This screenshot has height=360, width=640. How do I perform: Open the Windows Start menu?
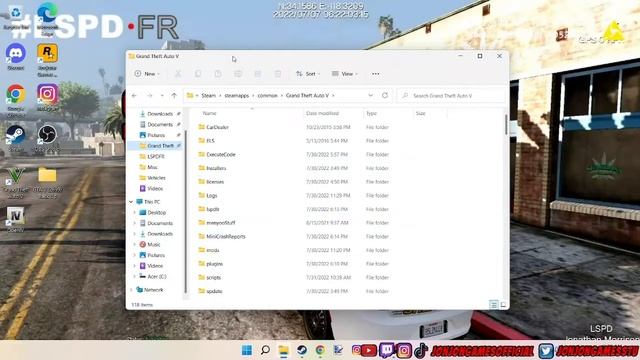[247, 350]
